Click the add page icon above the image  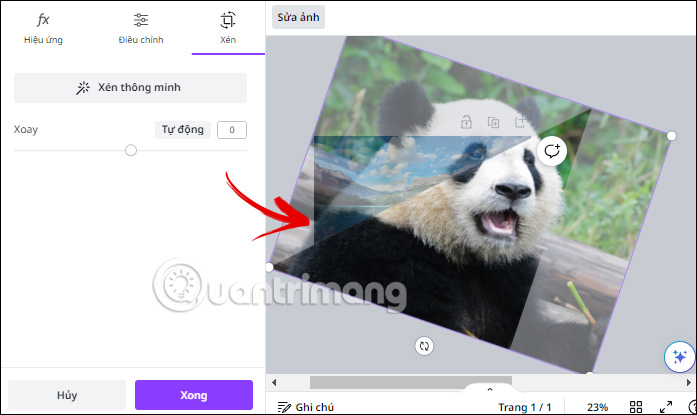520,122
